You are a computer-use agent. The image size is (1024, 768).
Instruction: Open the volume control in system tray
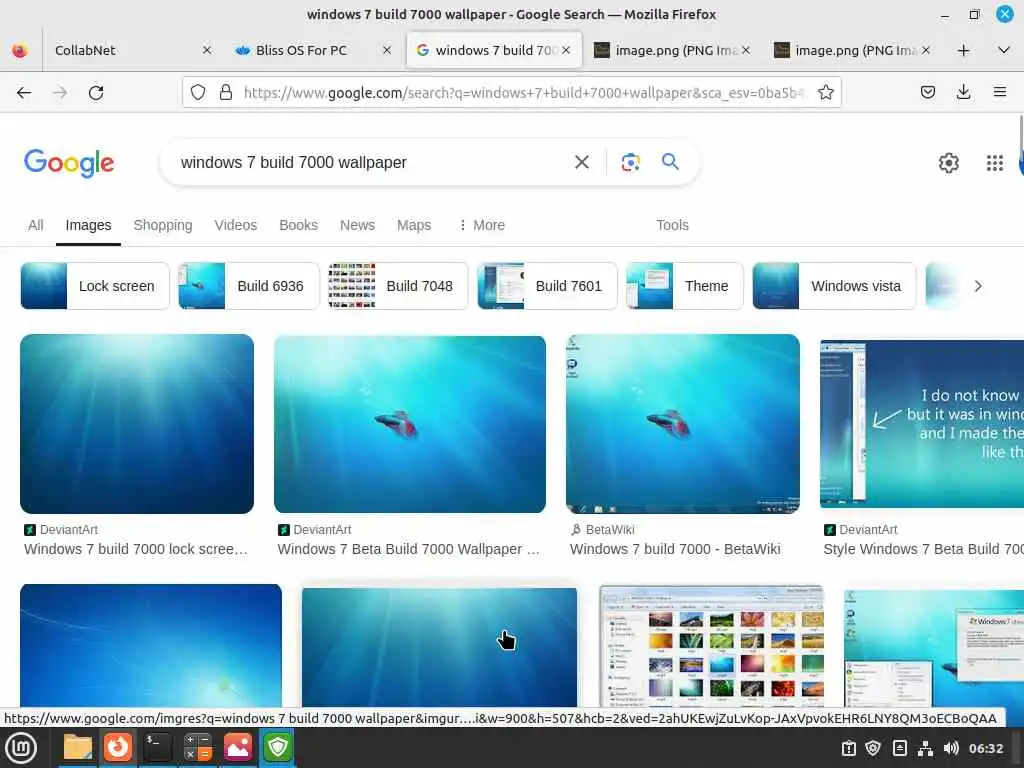[951, 748]
